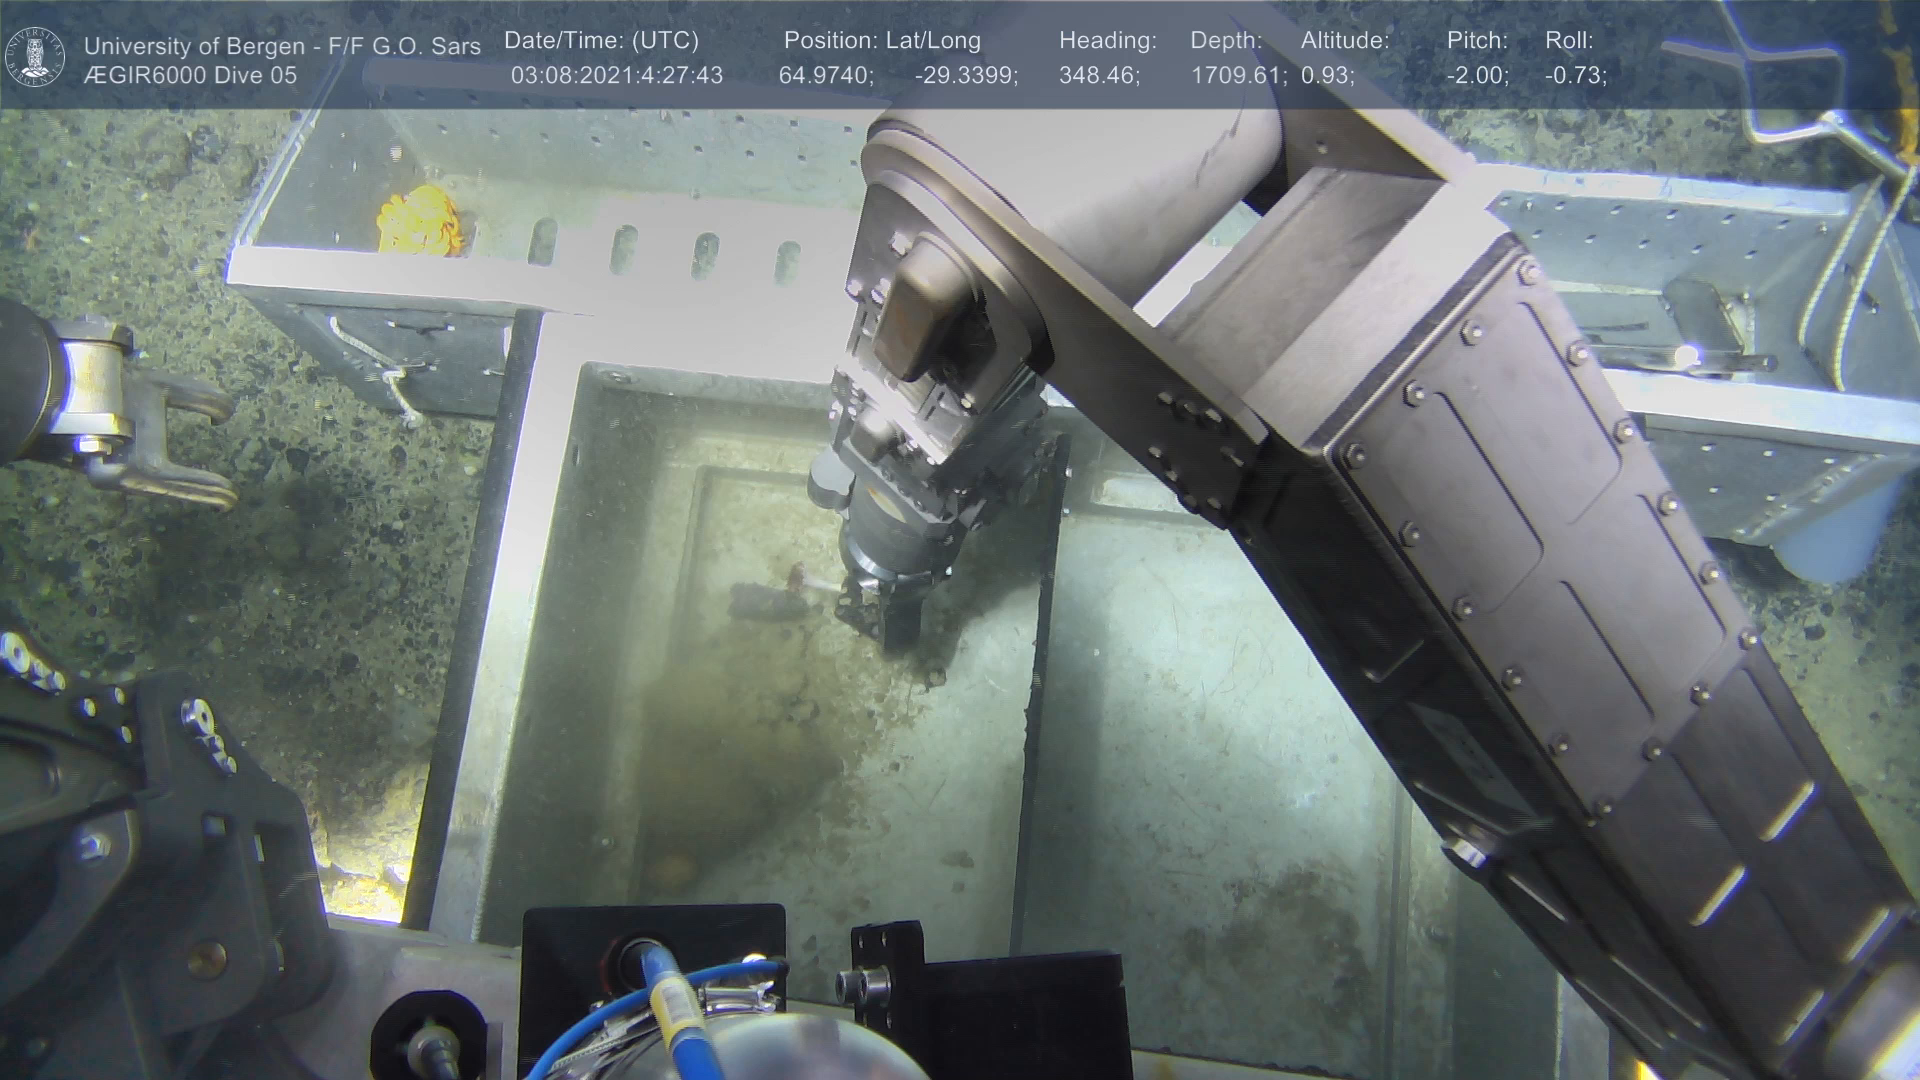The image size is (1920, 1080).
Task: Click the 'ÆGIR6000 Dive 05' label
Action: point(190,76)
